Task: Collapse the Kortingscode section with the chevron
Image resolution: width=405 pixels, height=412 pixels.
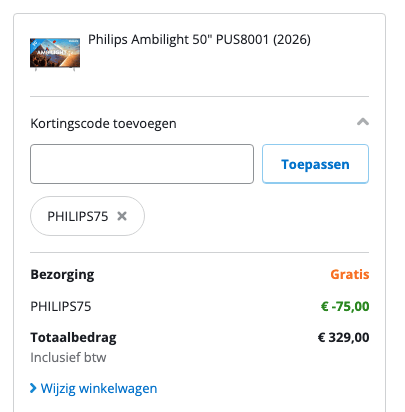Action: point(363,122)
